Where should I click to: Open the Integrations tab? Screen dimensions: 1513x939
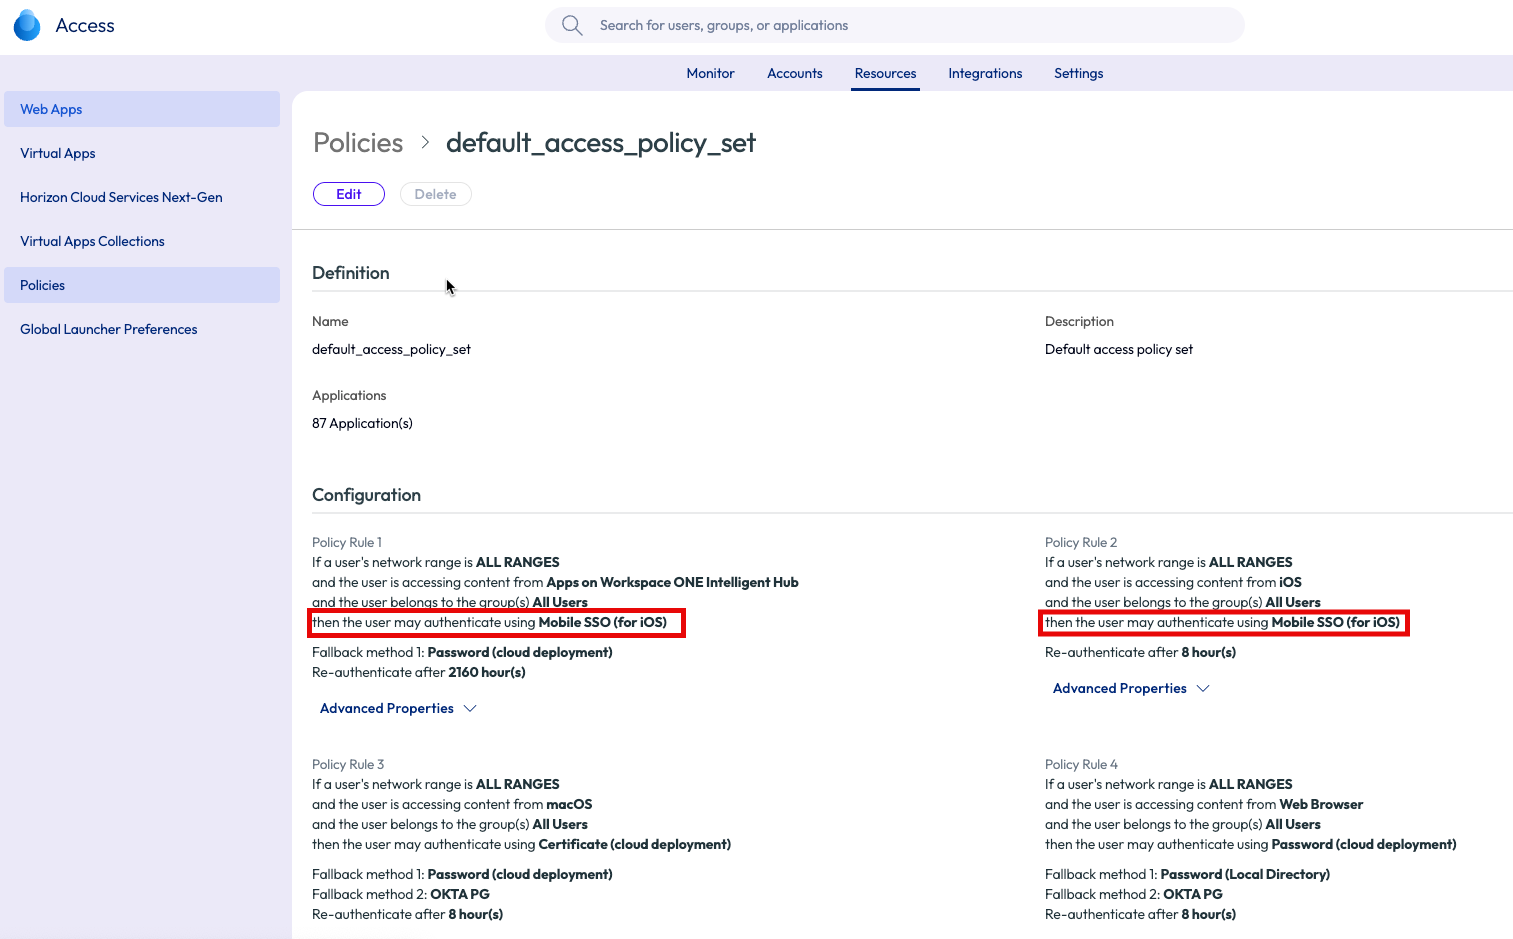tap(984, 73)
